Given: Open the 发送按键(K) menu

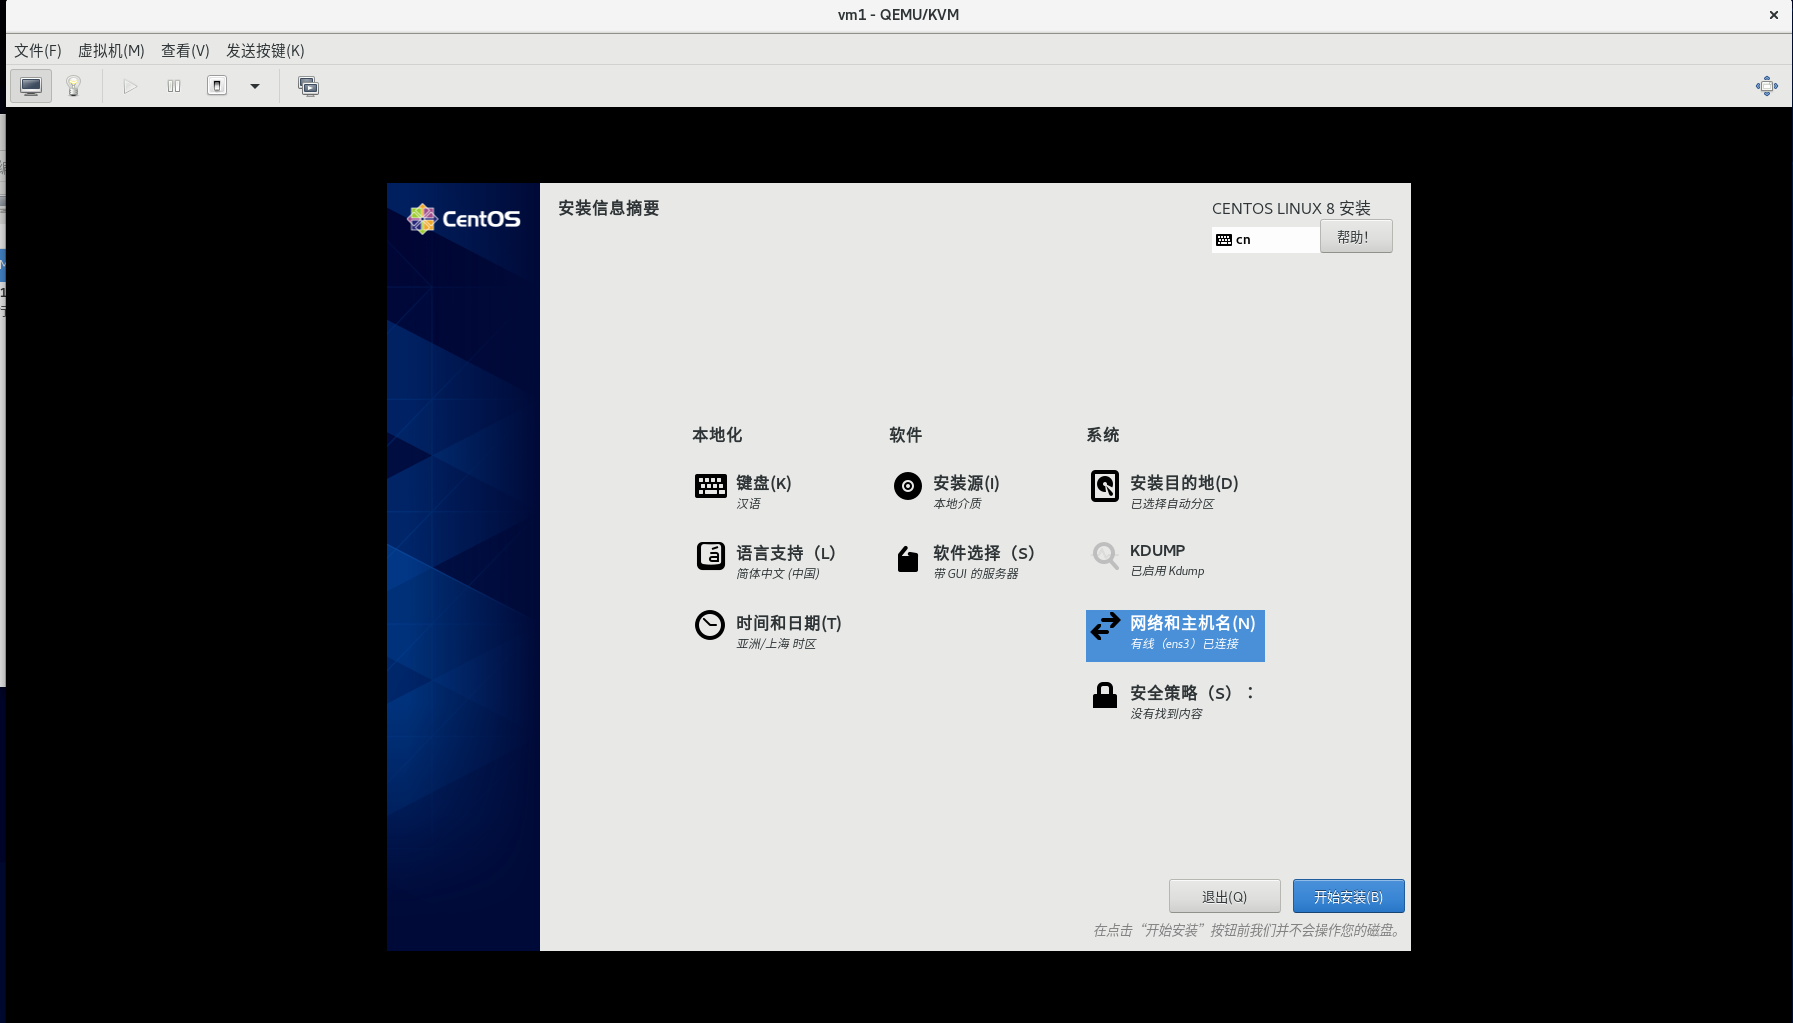Looking at the screenshot, I should 265,51.
